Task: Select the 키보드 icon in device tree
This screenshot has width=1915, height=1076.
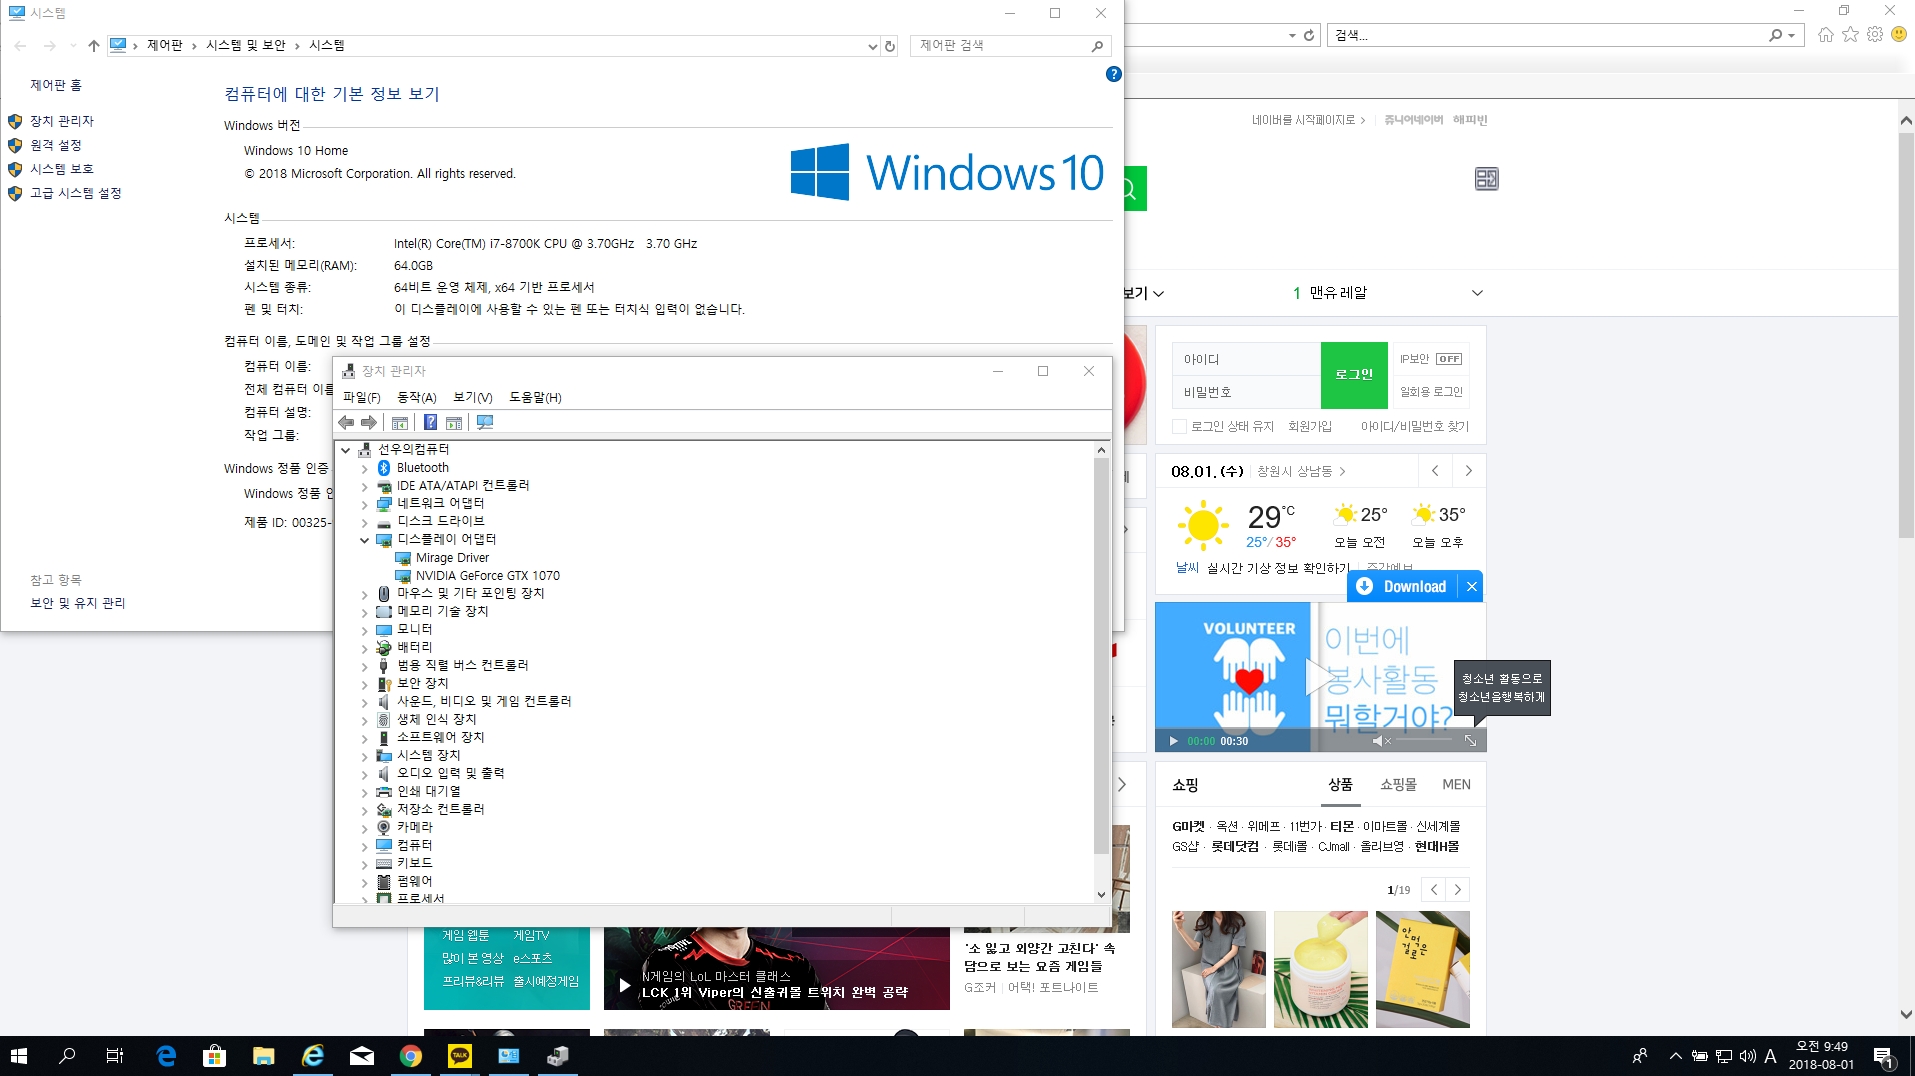Action: (x=384, y=864)
